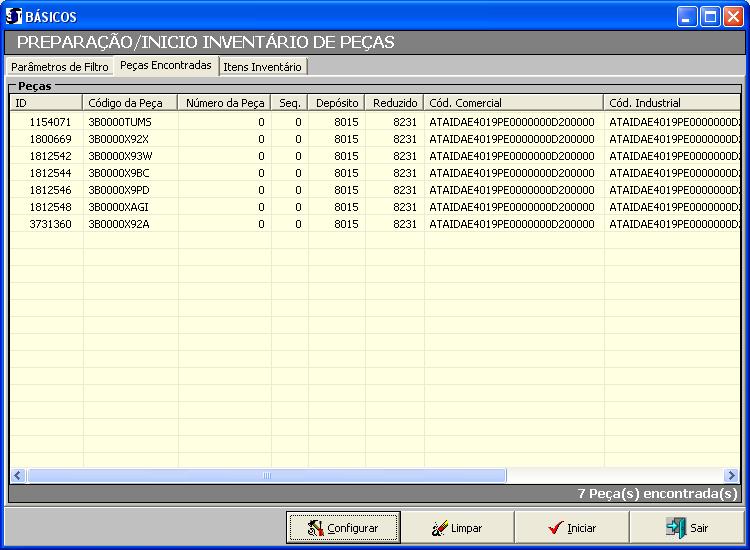Click the Configurar button icon
The height and width of the screenshot is (550, 750).
pos(315,527)
